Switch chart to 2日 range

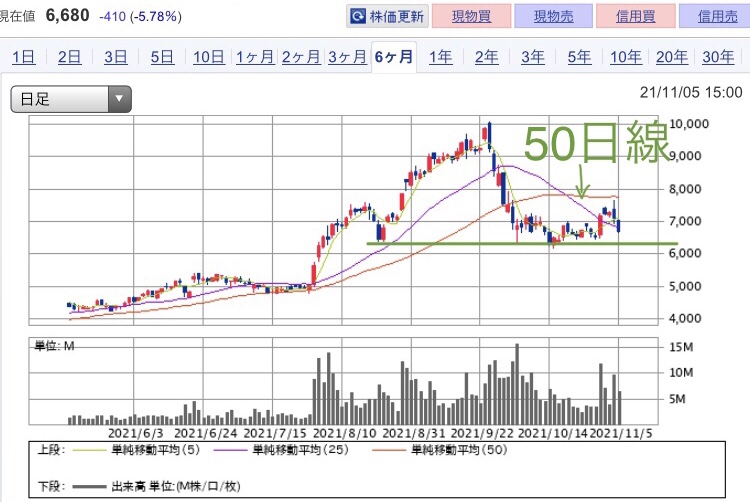69,57
